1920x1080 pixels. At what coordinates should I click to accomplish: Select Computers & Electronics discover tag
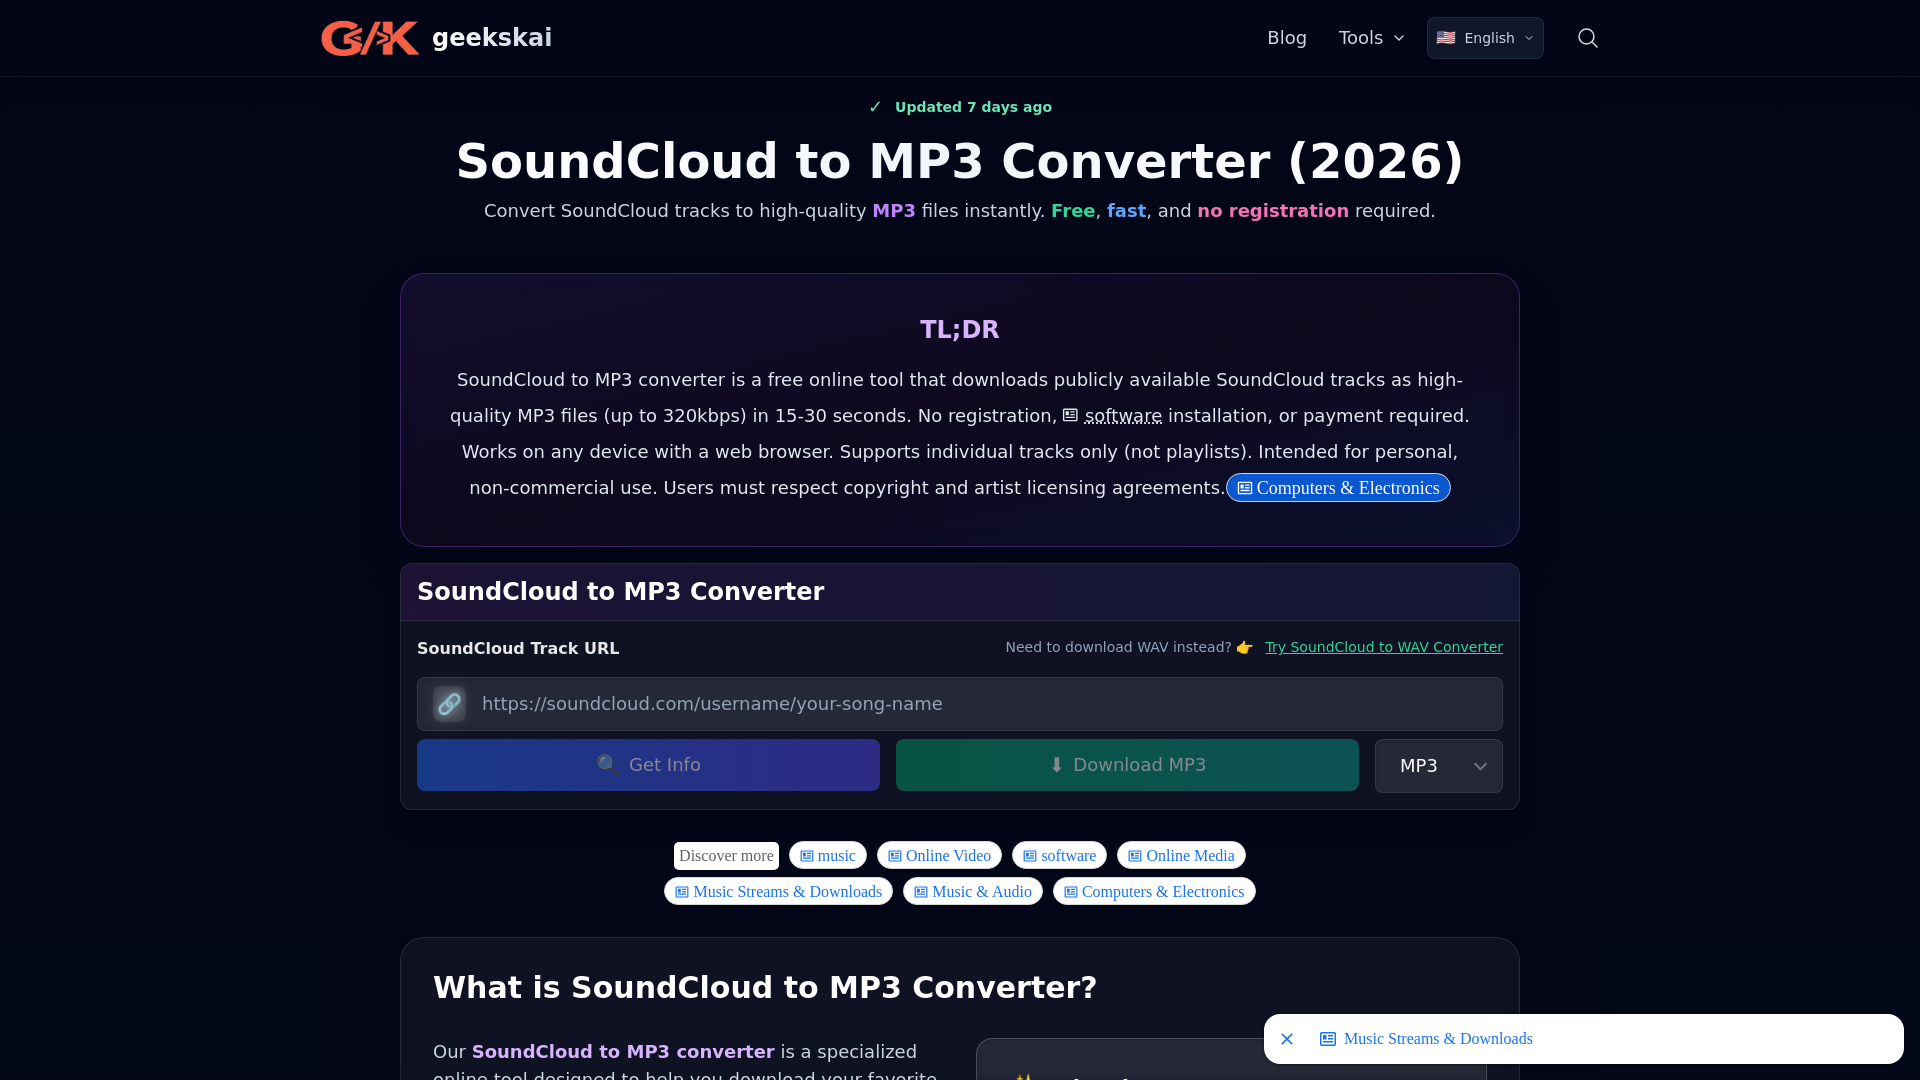pyautogui.click(x=1154, y=892)
